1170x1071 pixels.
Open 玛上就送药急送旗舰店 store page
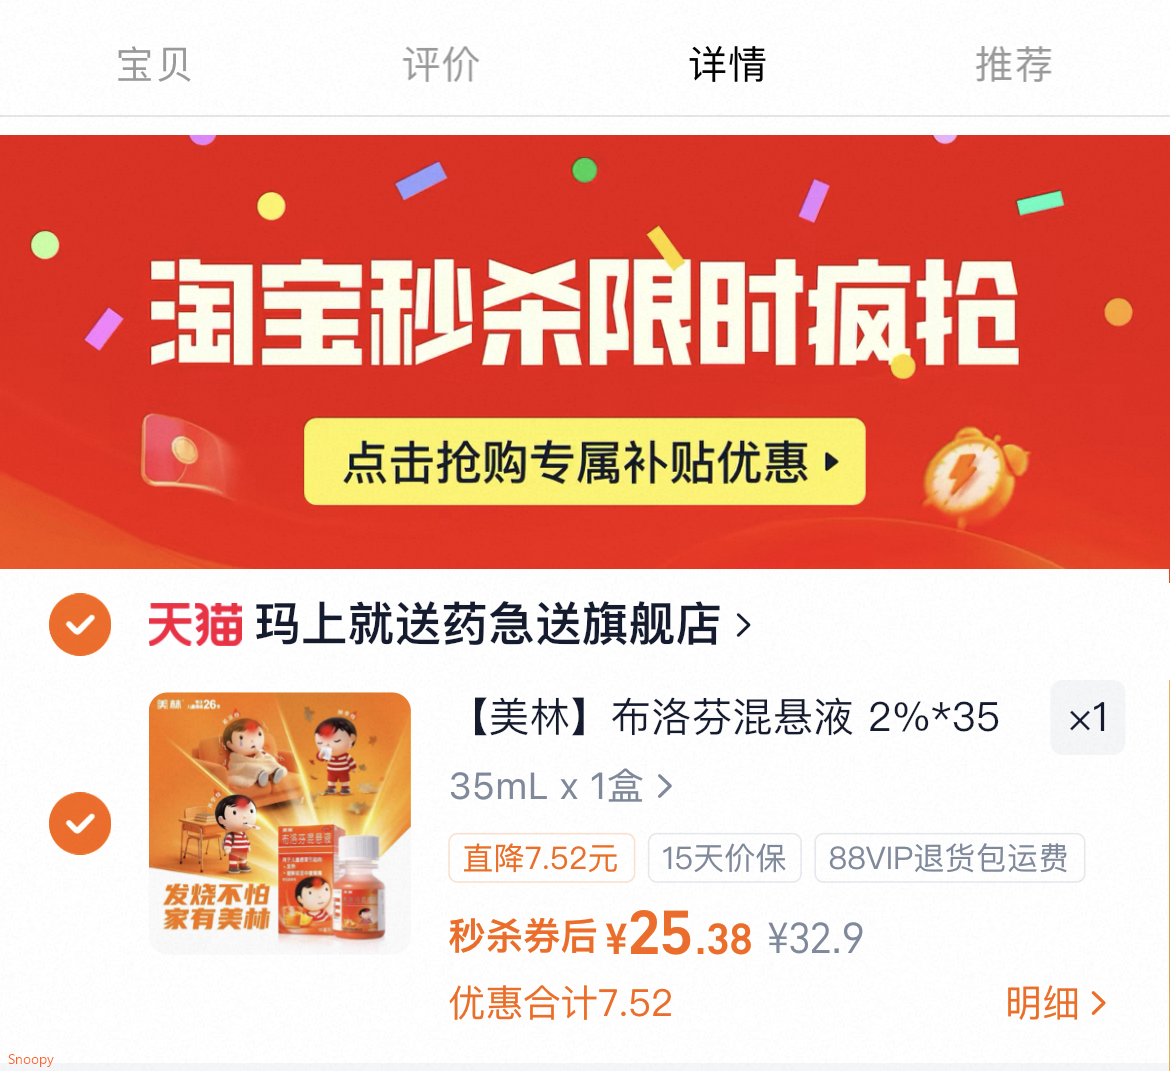tap(488, 625)
